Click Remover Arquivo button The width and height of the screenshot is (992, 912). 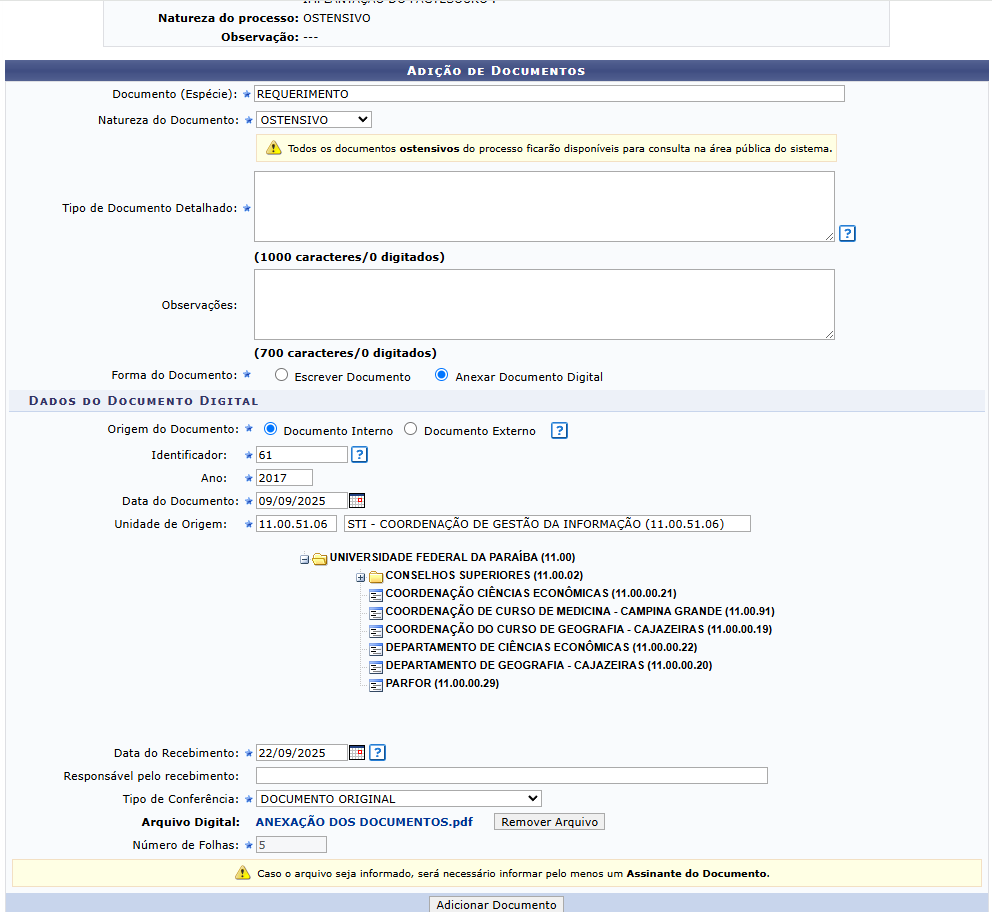(549, 822)
